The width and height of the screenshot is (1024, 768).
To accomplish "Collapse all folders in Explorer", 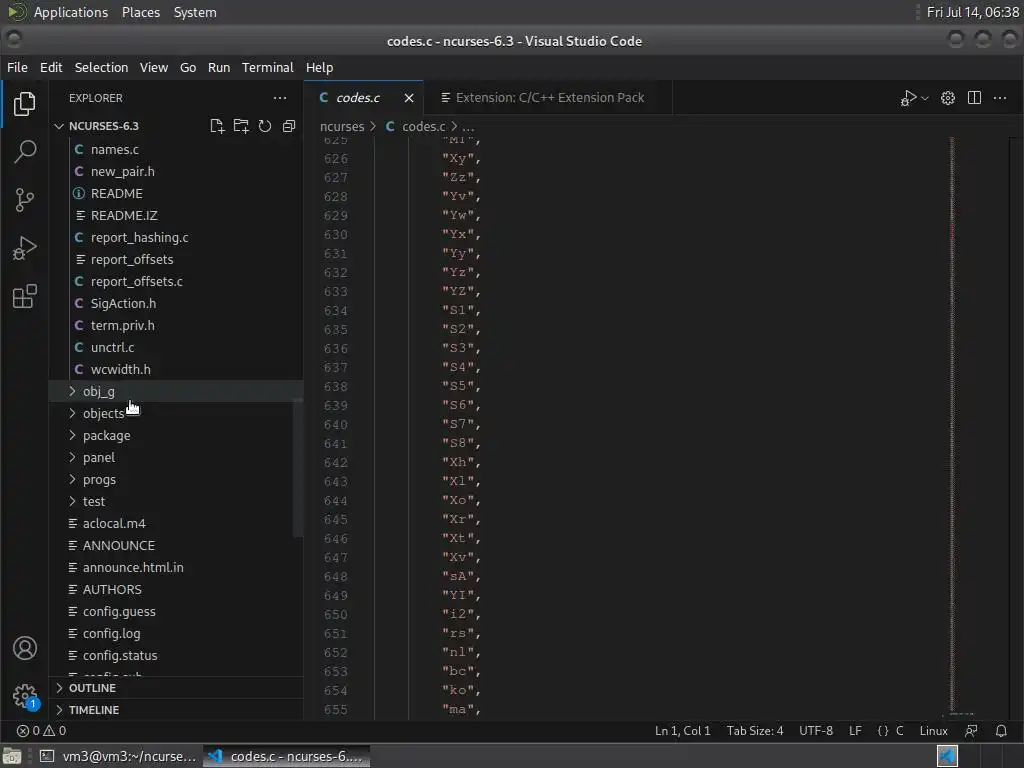I will pyautogui.click(x=289, y=126).
